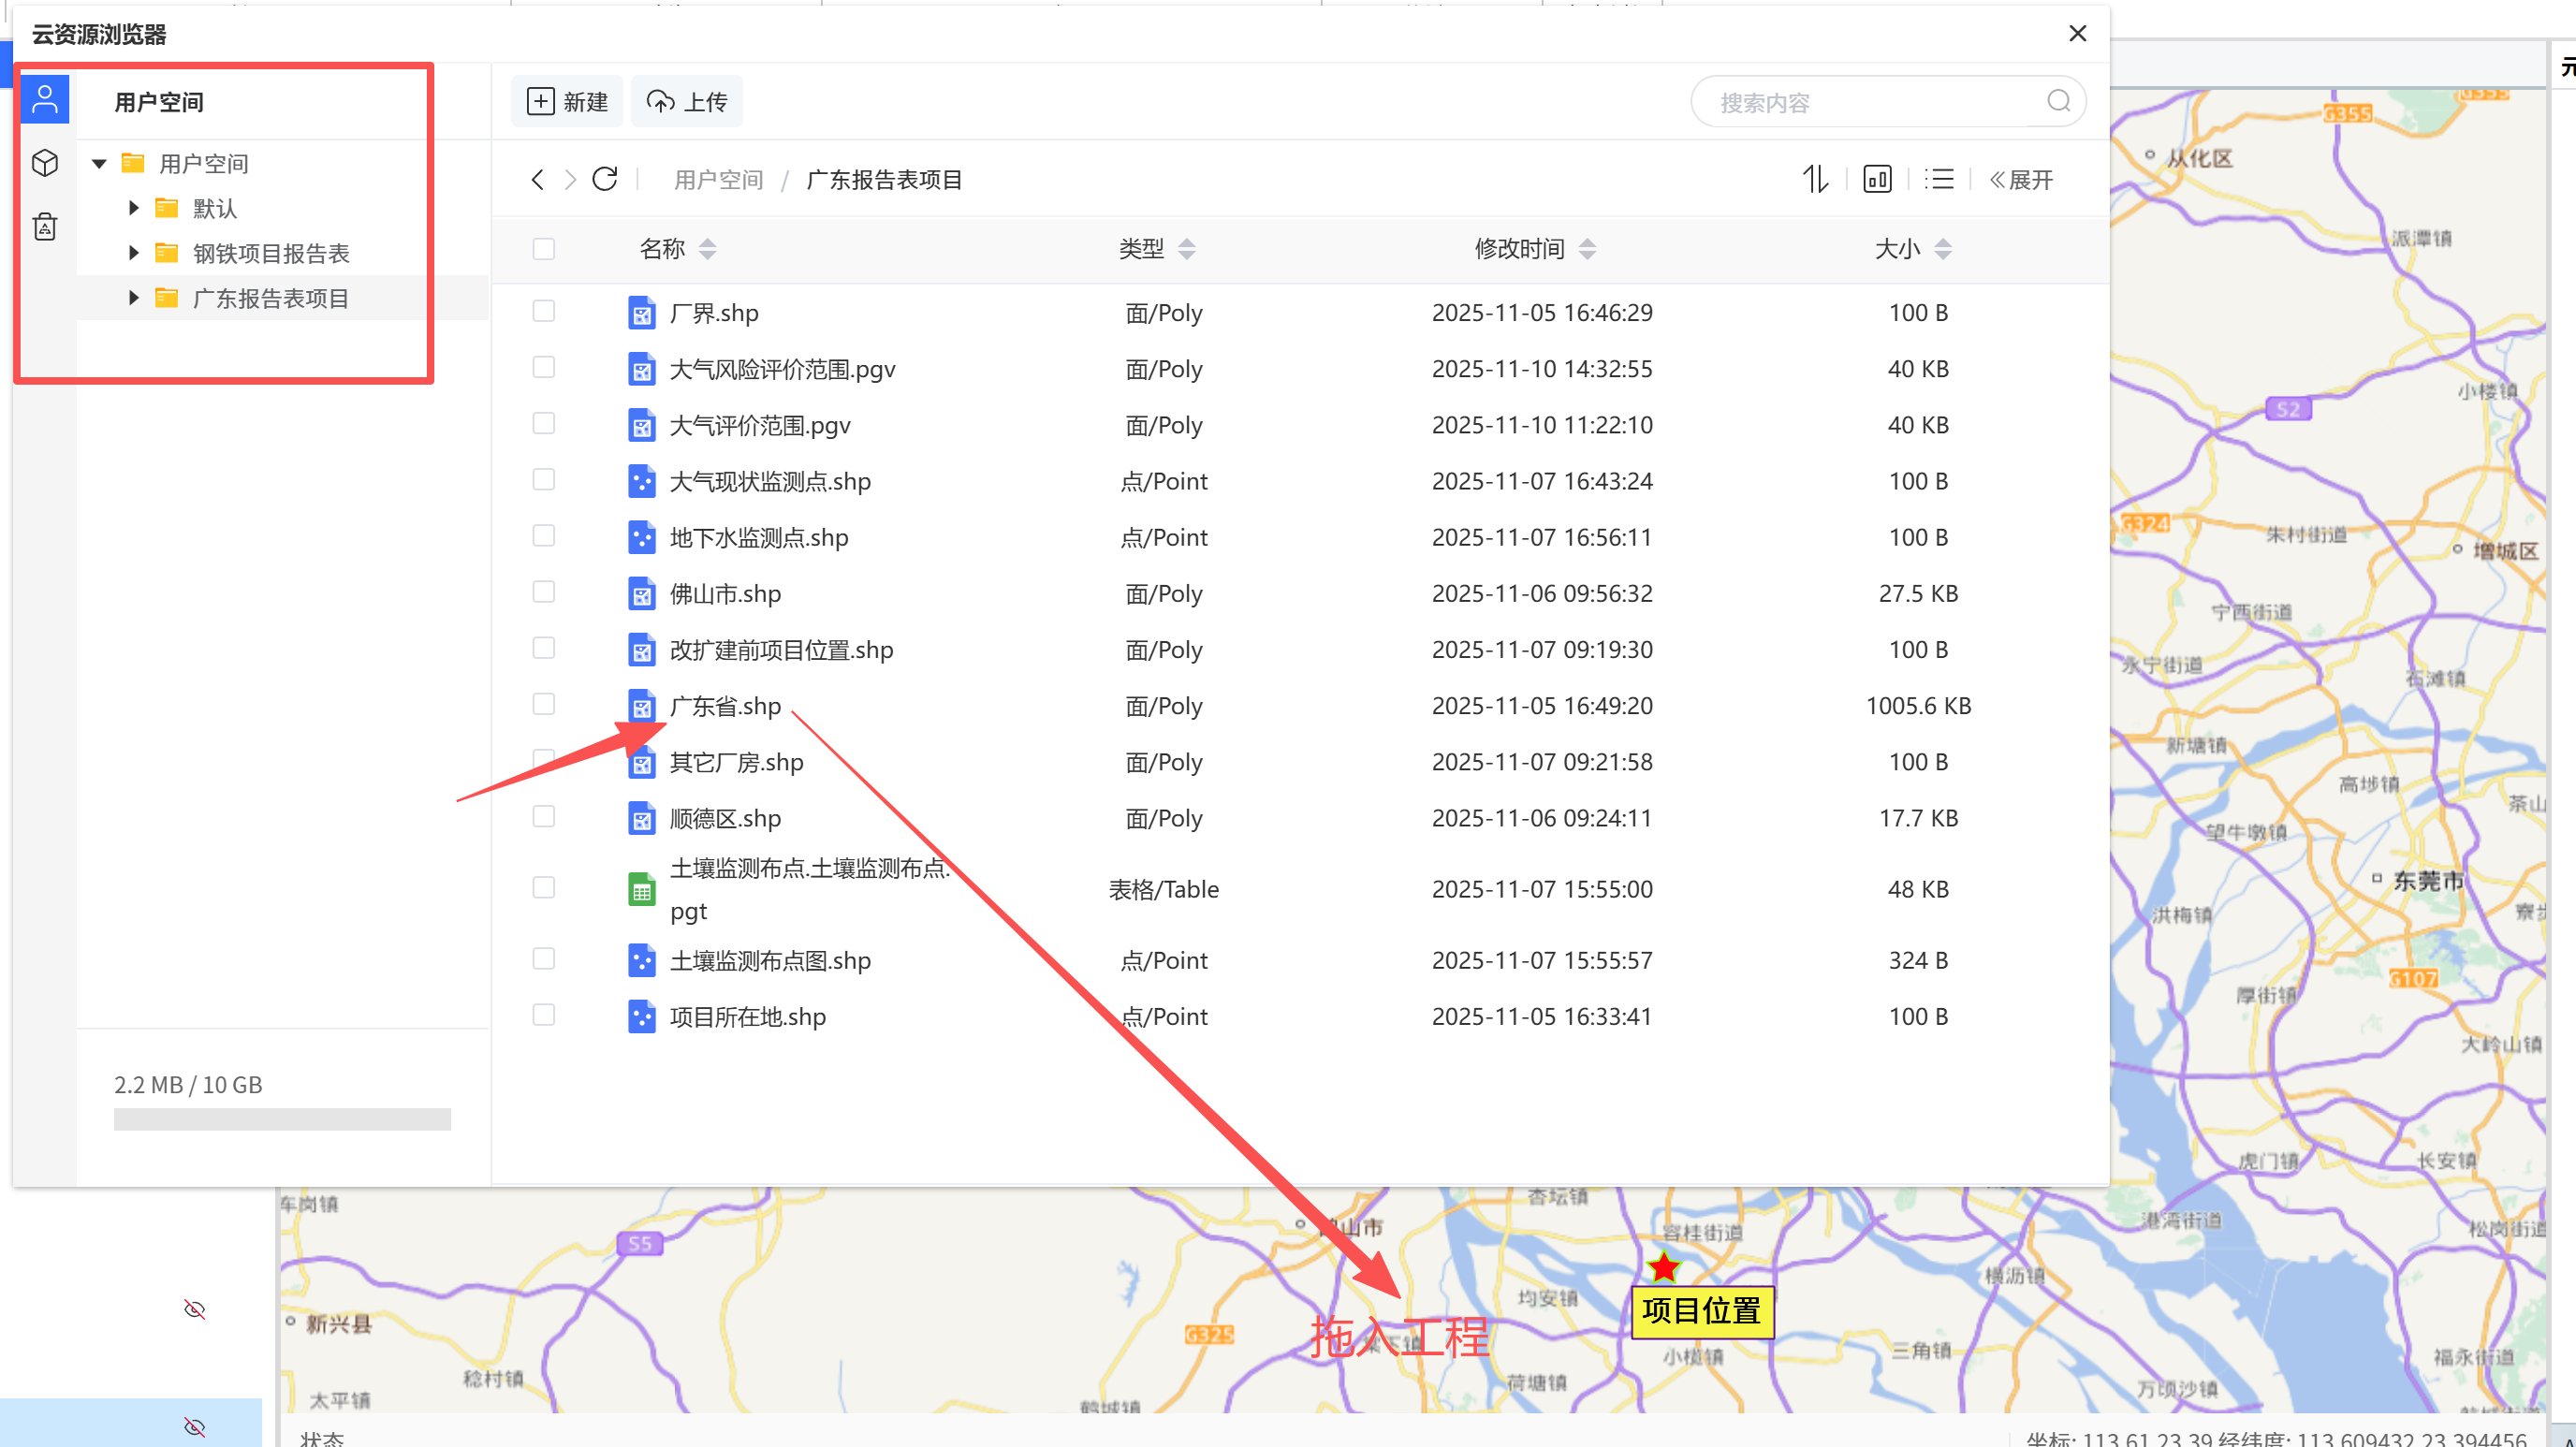Screen dimensions: 2576x1447
Task: Open the 土壤监测布点图.shp file name
Action: click(x=770, y=960)
